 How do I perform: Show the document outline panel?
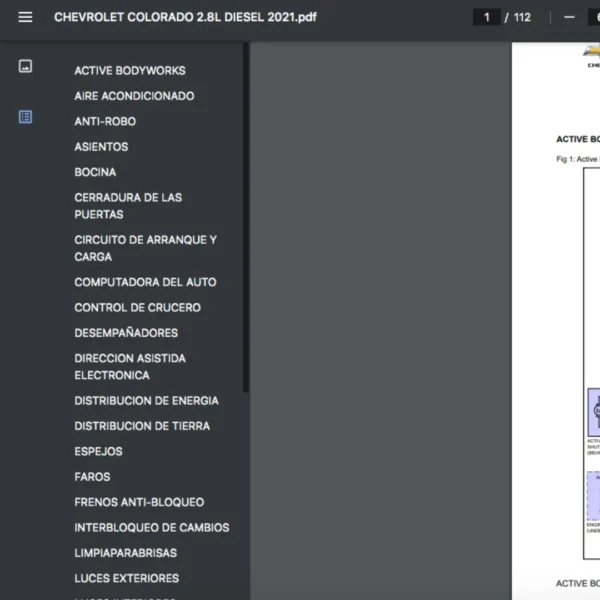pyautogui.click(x=25, y=117)
